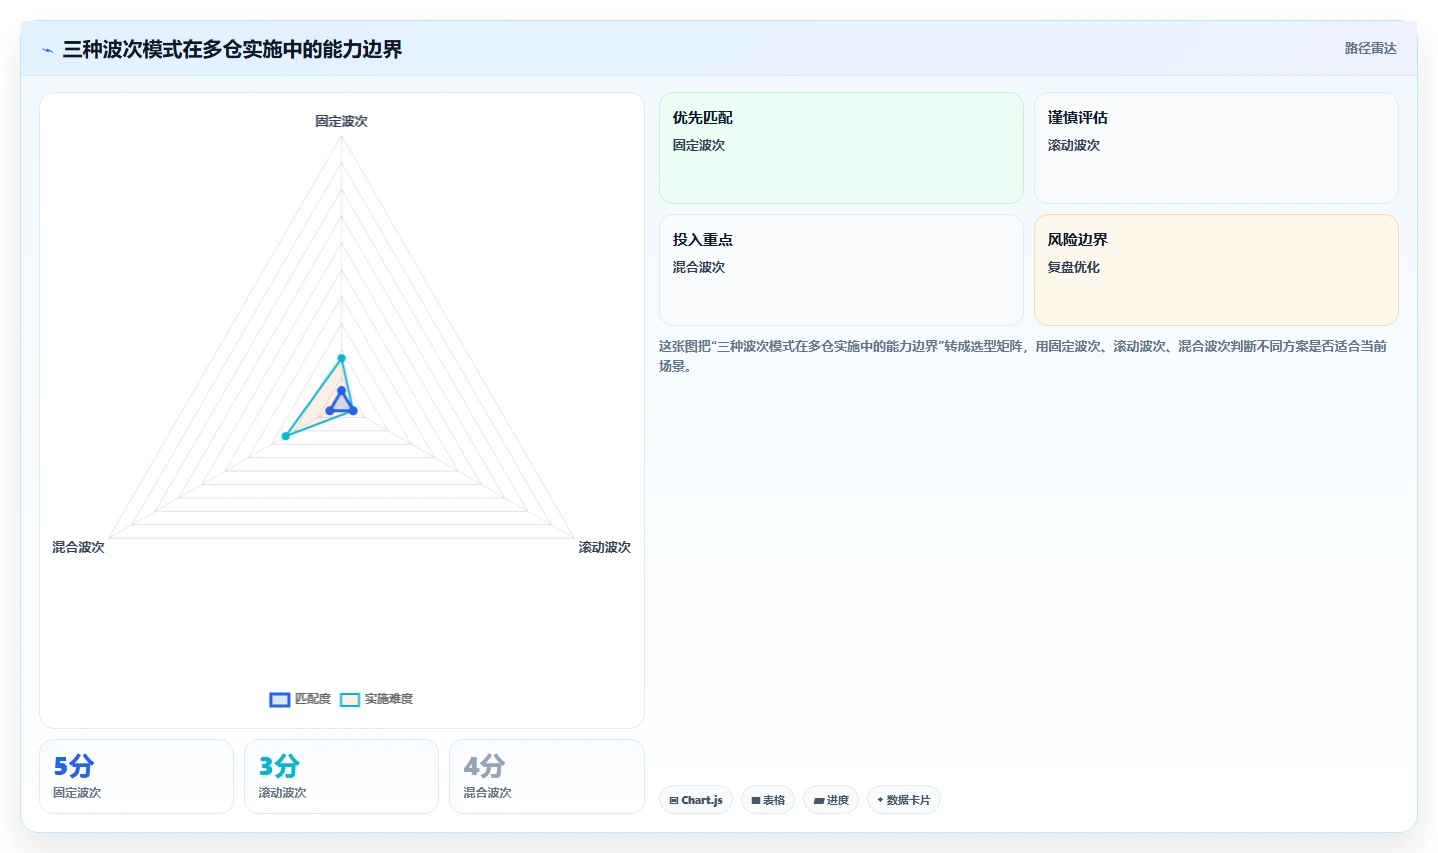The height and width of the screenshot is (853, 1438).
Task: Click the teal data point on 固定波次 axis
Action: [341, 358]
